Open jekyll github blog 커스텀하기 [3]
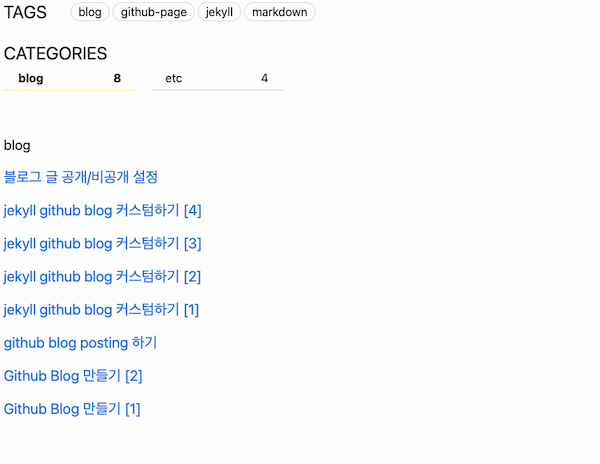The width and height of the screenshot is (600, 464). coord(103,243)
